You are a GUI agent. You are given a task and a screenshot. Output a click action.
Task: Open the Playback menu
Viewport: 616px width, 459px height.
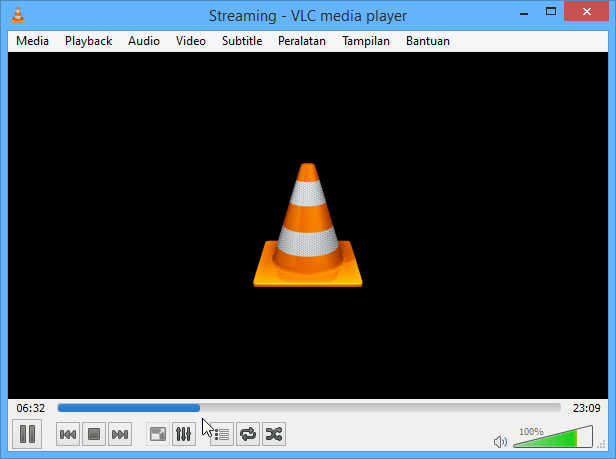point(88,41)
